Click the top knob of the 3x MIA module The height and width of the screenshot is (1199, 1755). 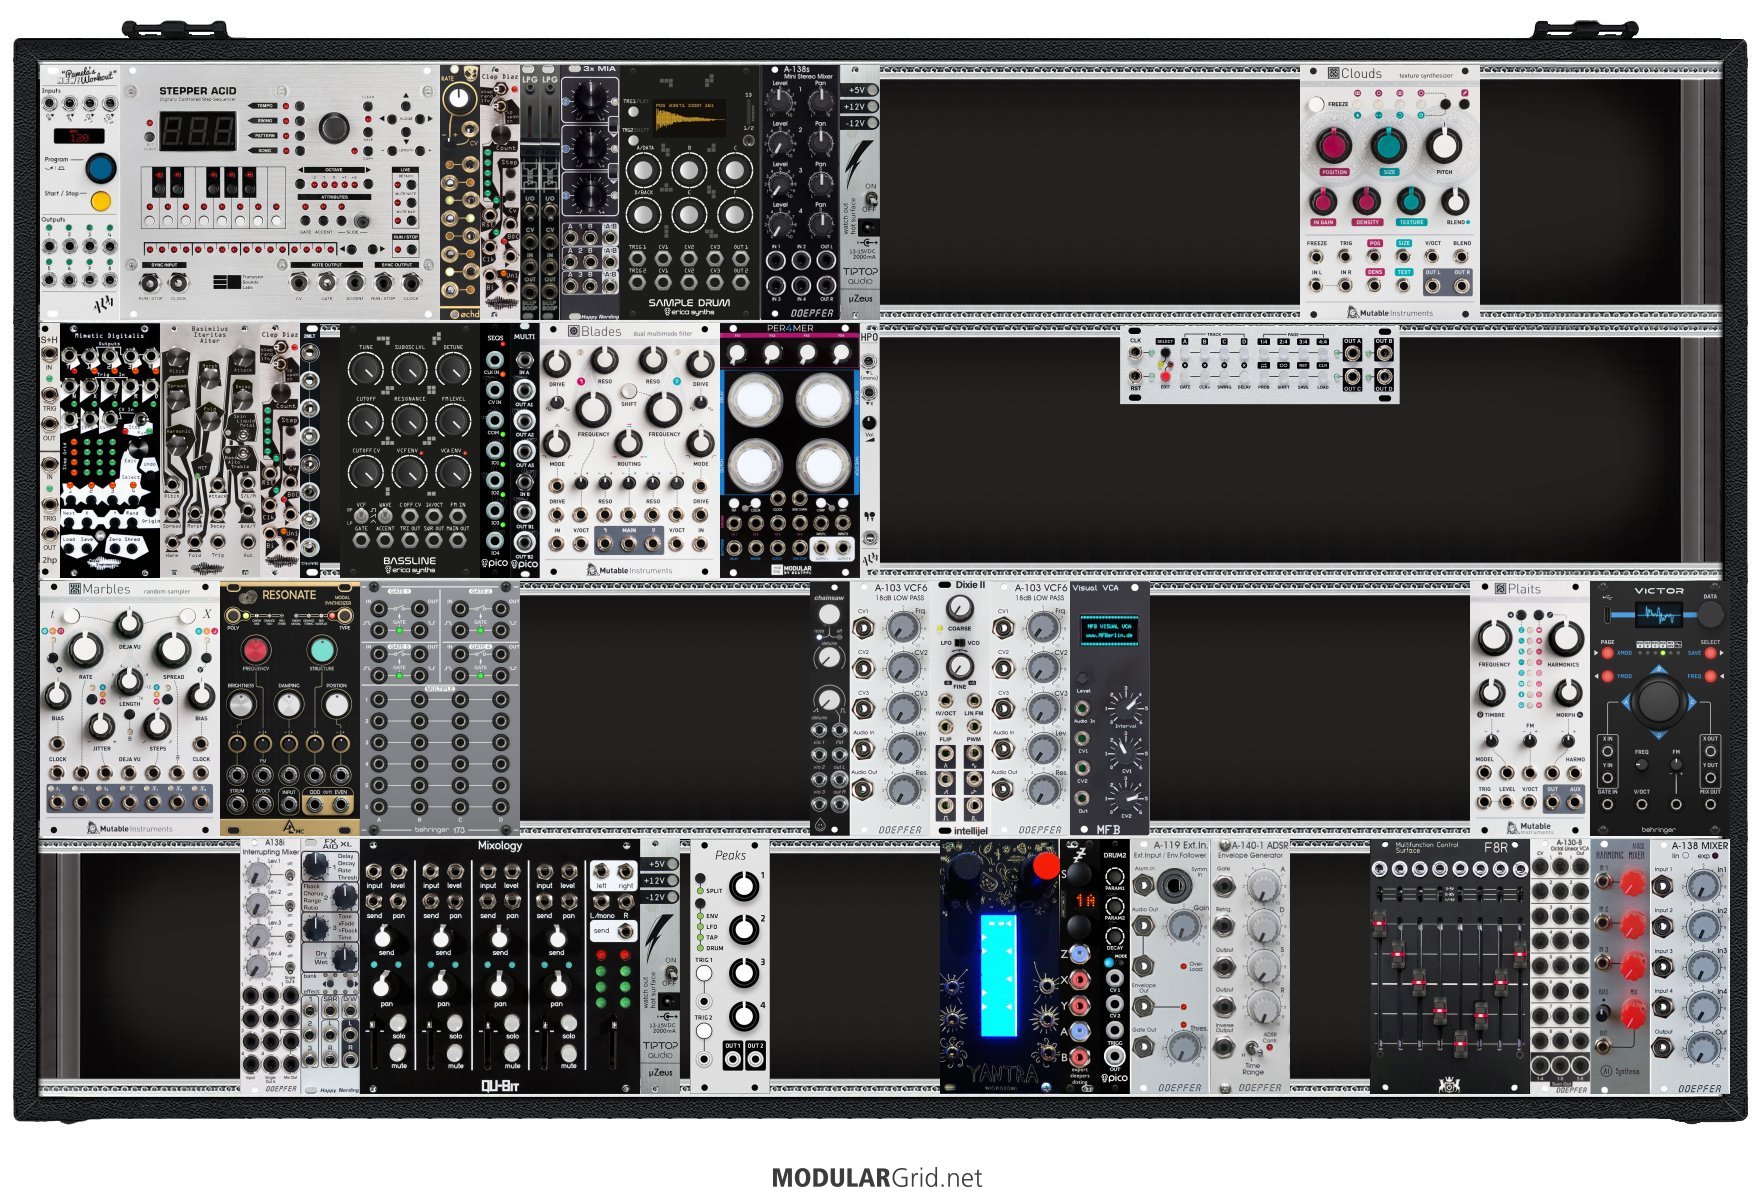[590, 98]
